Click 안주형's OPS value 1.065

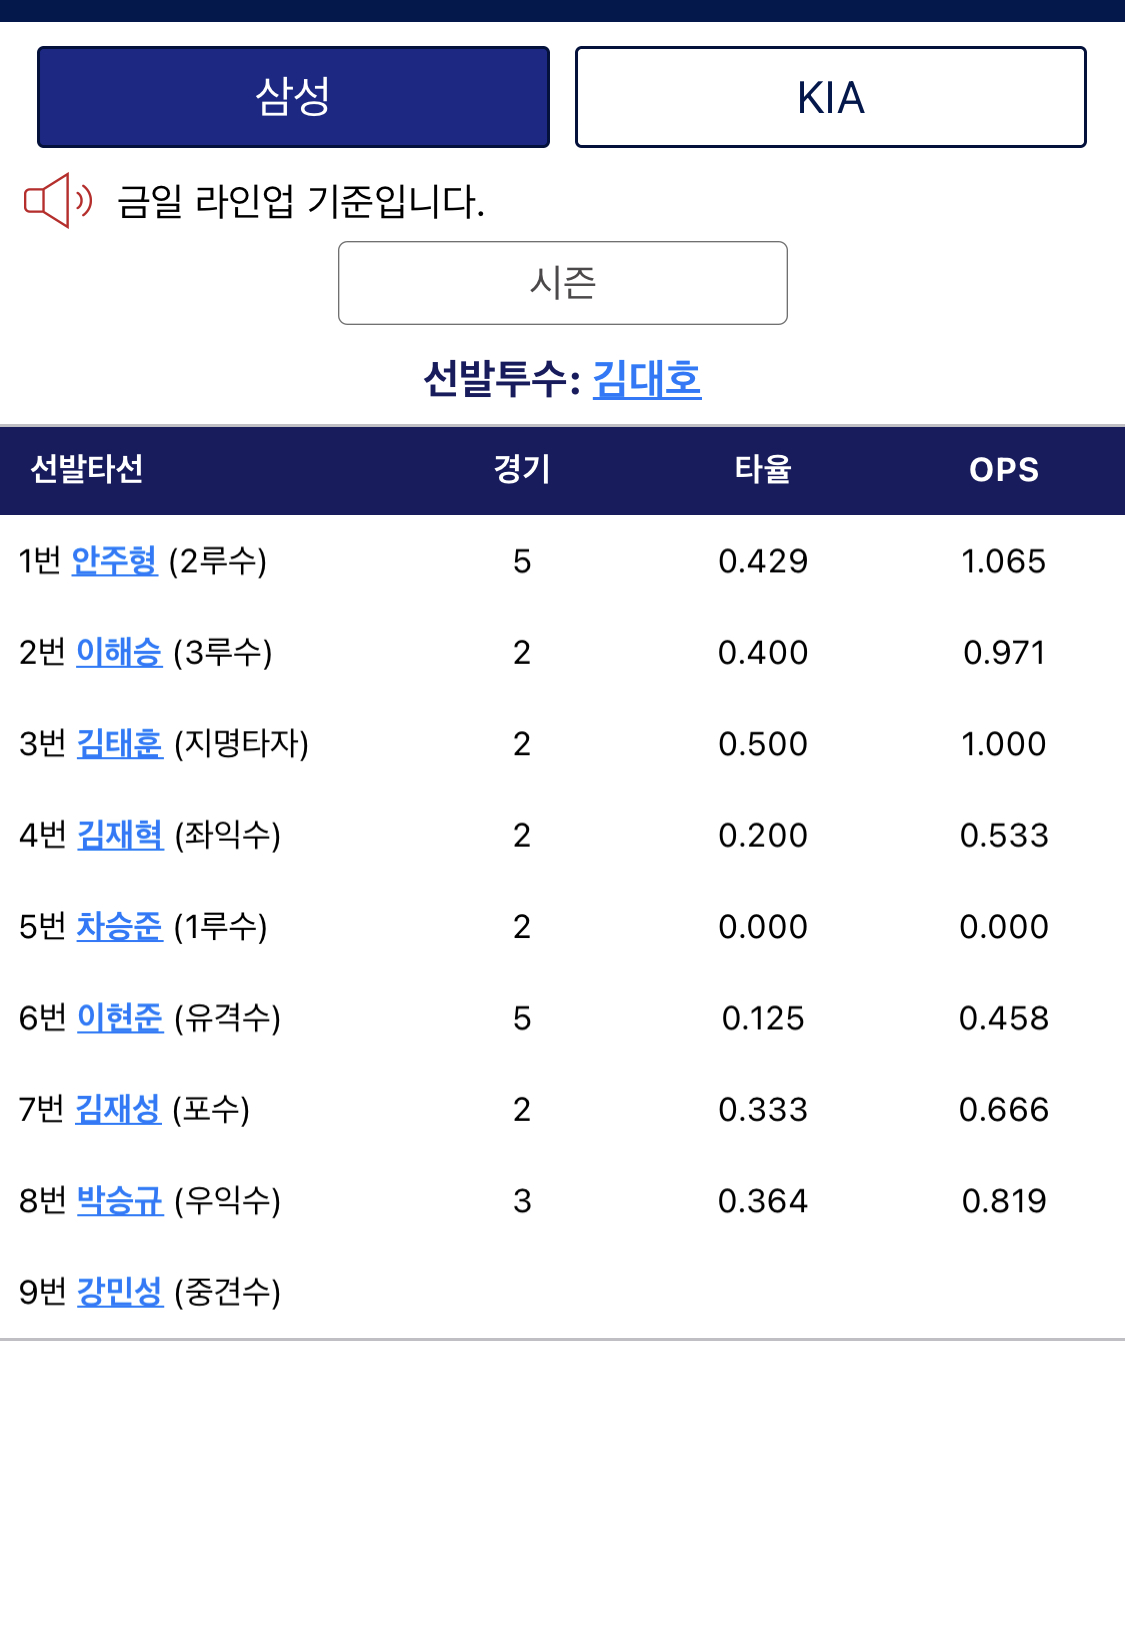pyautogui.click(x=1004, y=561)
